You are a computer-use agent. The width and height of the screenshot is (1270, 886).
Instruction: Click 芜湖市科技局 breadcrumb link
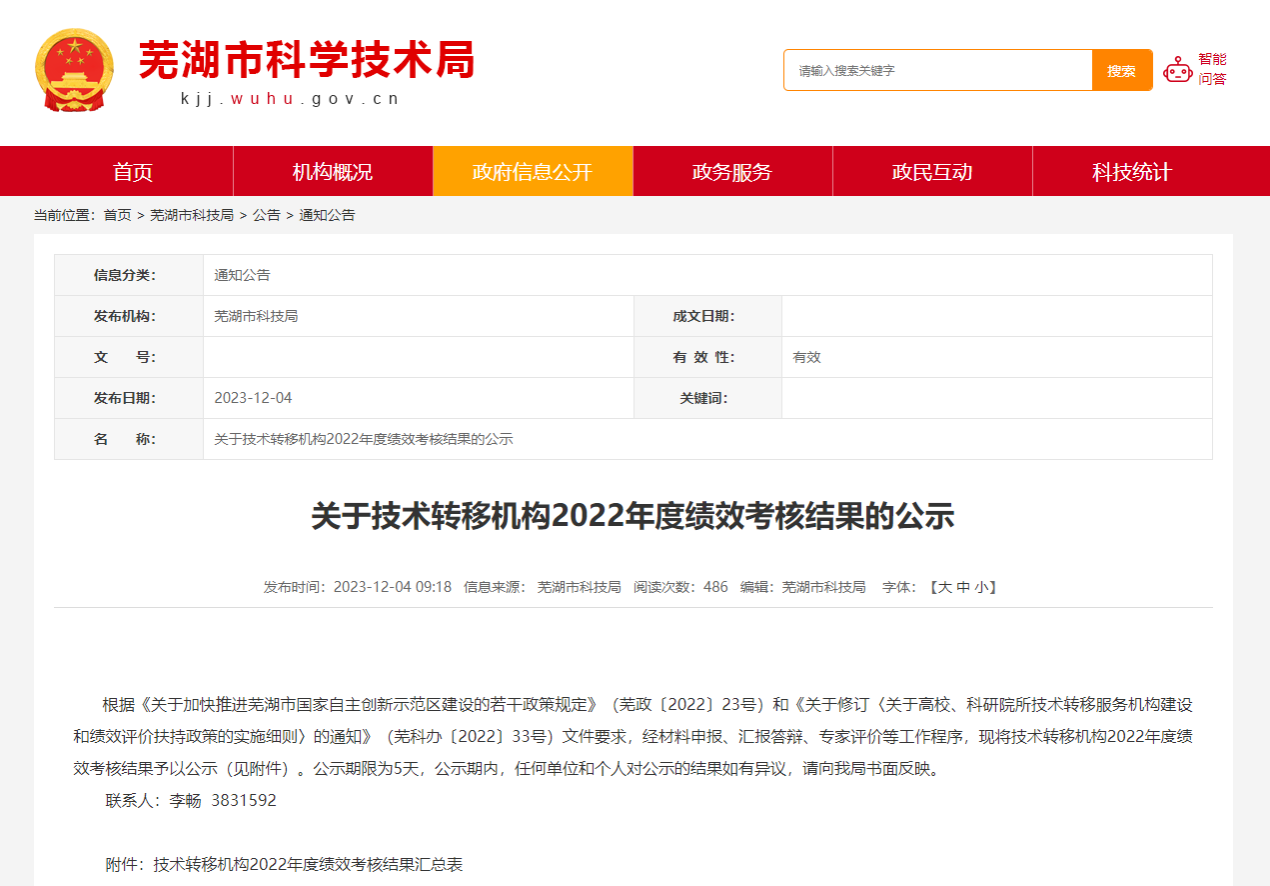(x=192, y=215)
